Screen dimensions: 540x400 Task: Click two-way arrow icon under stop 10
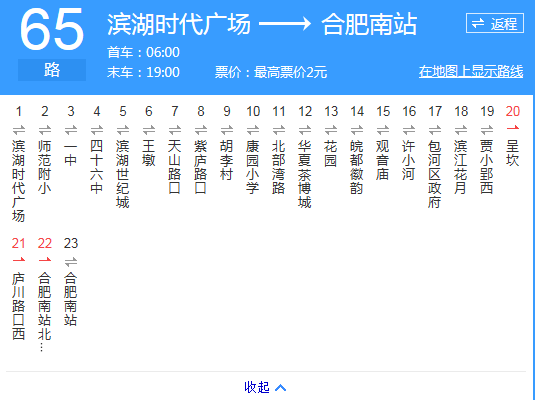(x=252, y=130)
